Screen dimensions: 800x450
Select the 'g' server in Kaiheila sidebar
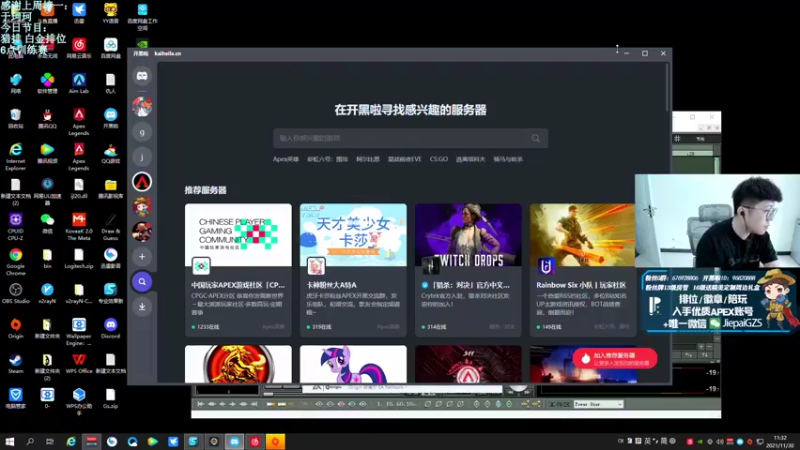tap(142, 132)
